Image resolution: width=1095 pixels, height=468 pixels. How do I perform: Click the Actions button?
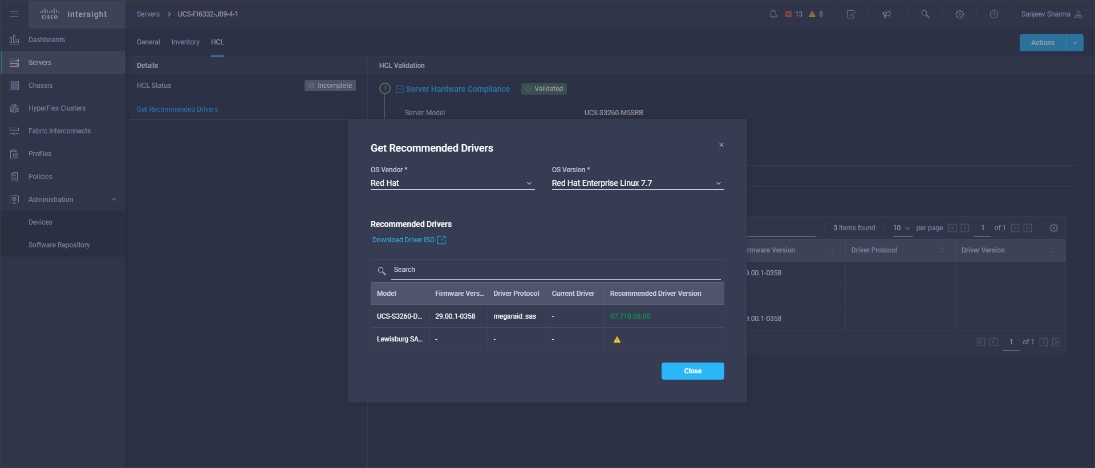click(1043, 43)
